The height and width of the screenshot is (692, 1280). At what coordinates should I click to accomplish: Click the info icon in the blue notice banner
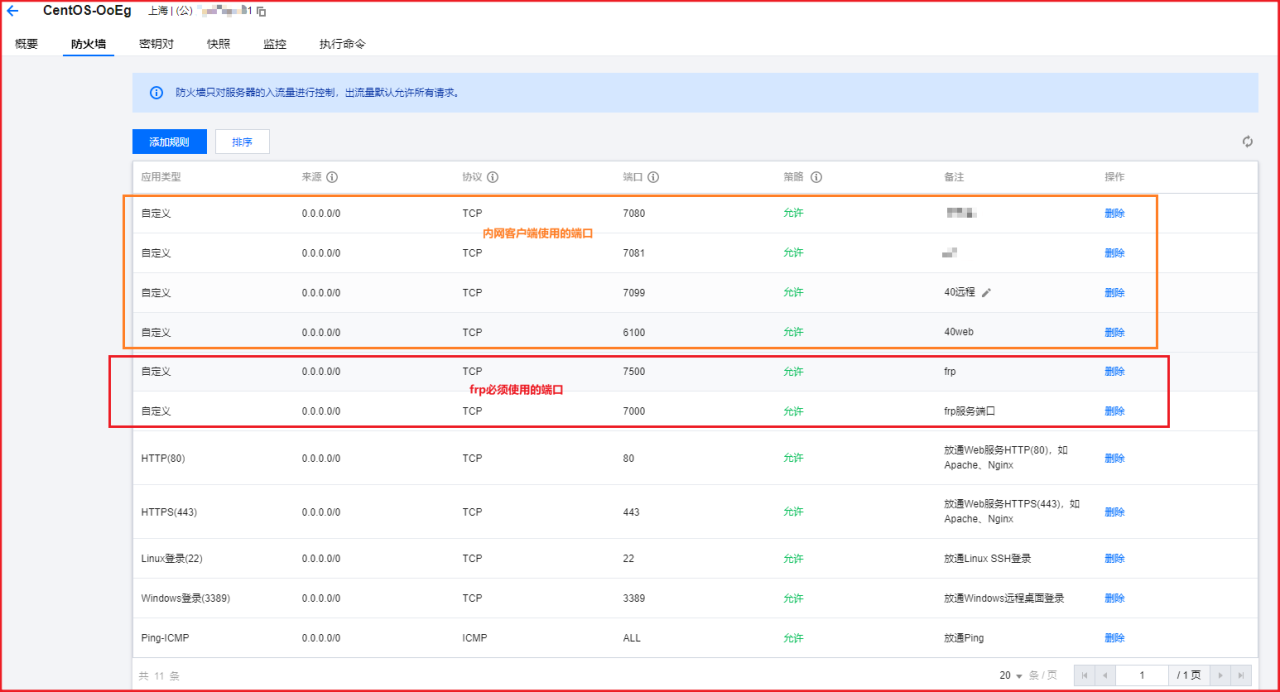pos(156,93)
